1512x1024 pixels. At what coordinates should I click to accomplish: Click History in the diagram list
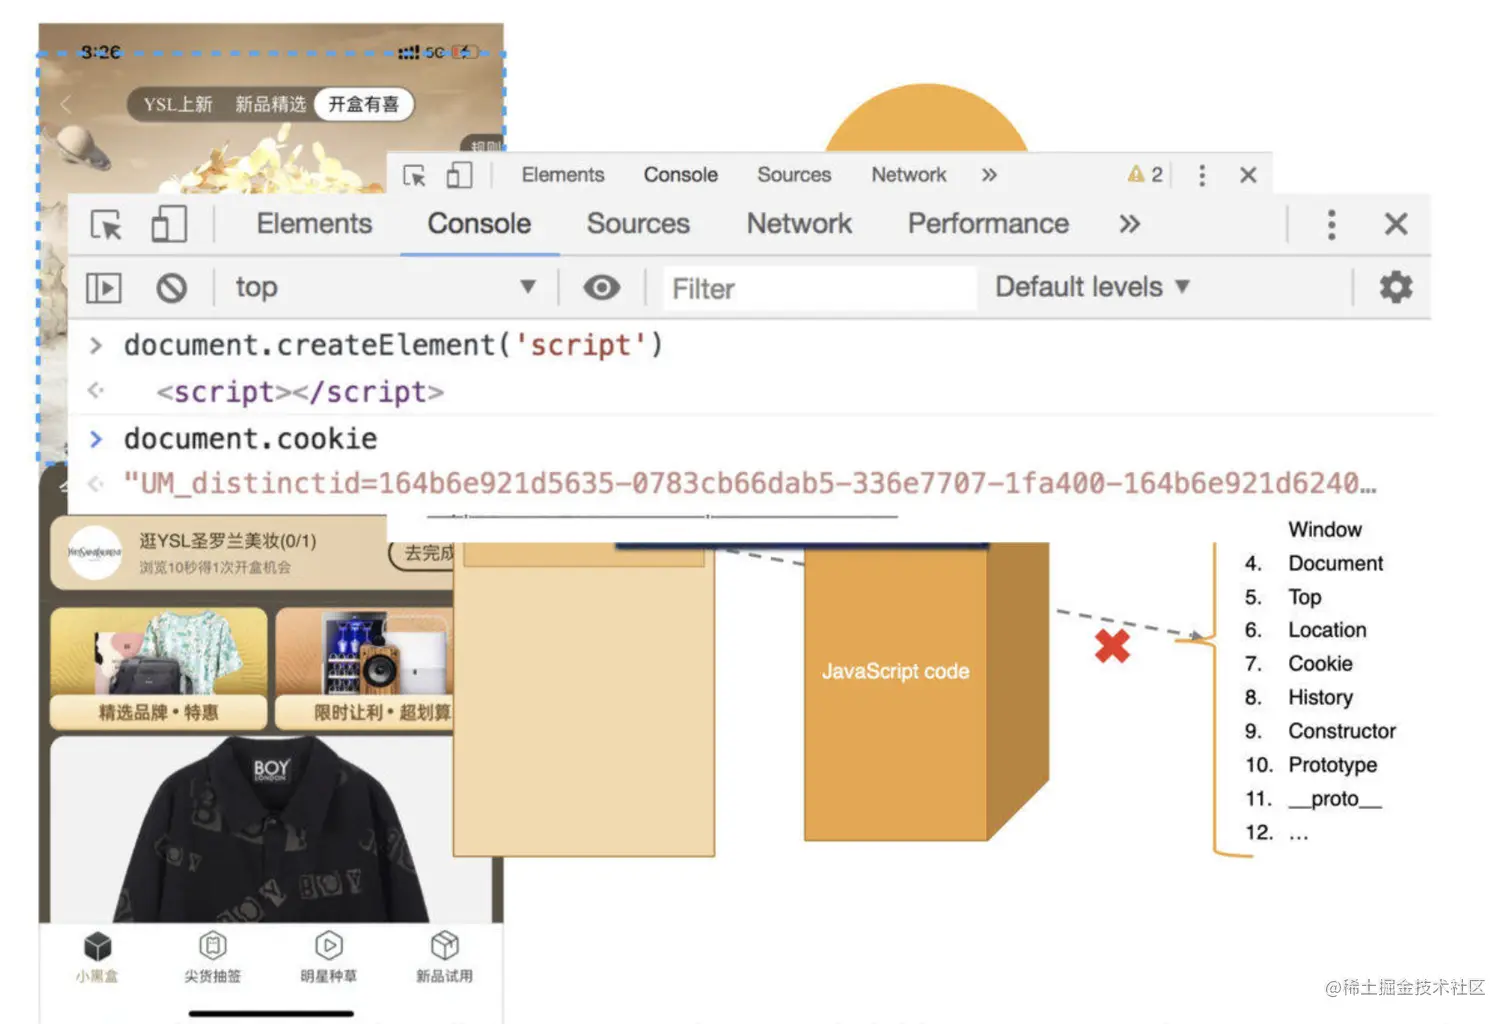tap(1320, 697)
